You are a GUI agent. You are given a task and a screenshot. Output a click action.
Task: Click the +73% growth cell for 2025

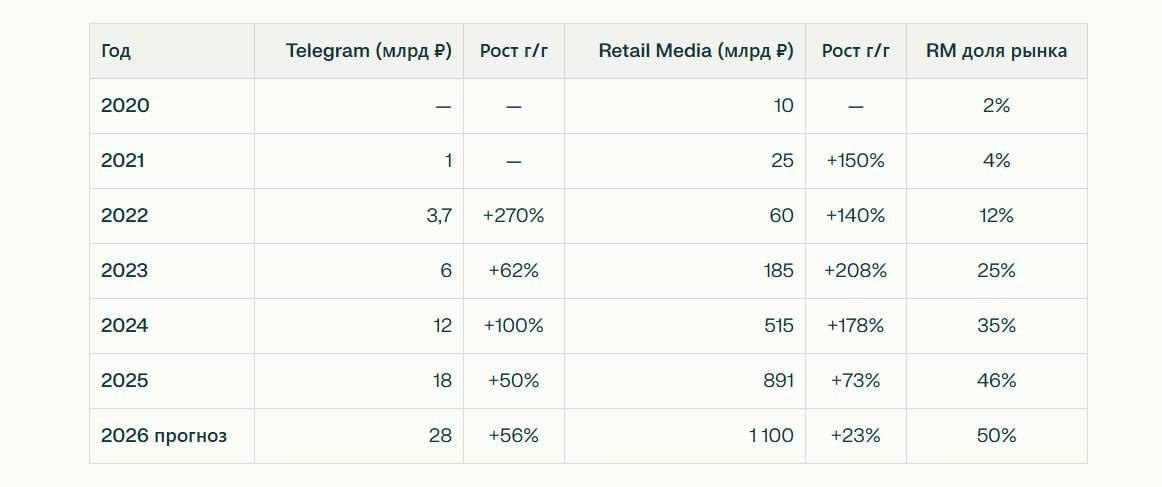click(856, 381)
